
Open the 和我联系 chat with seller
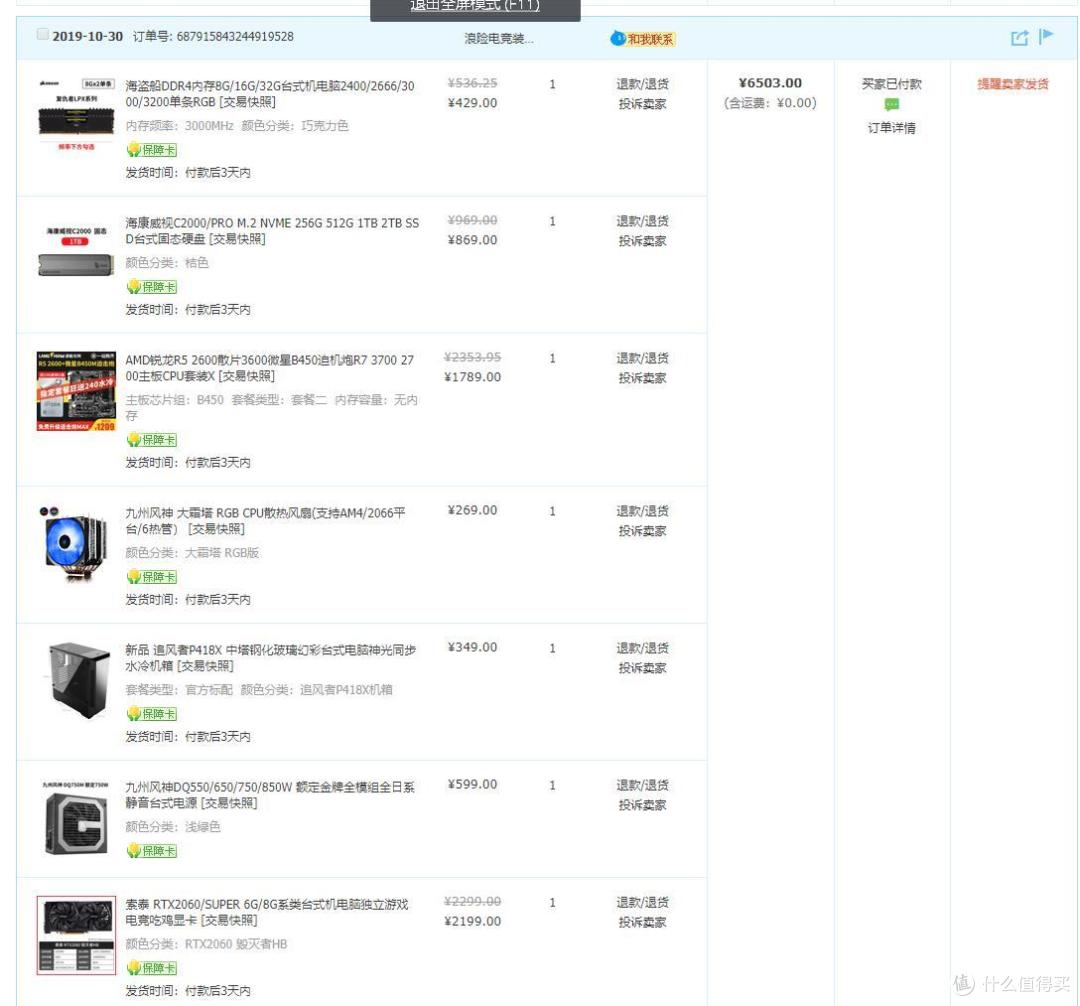643,39
